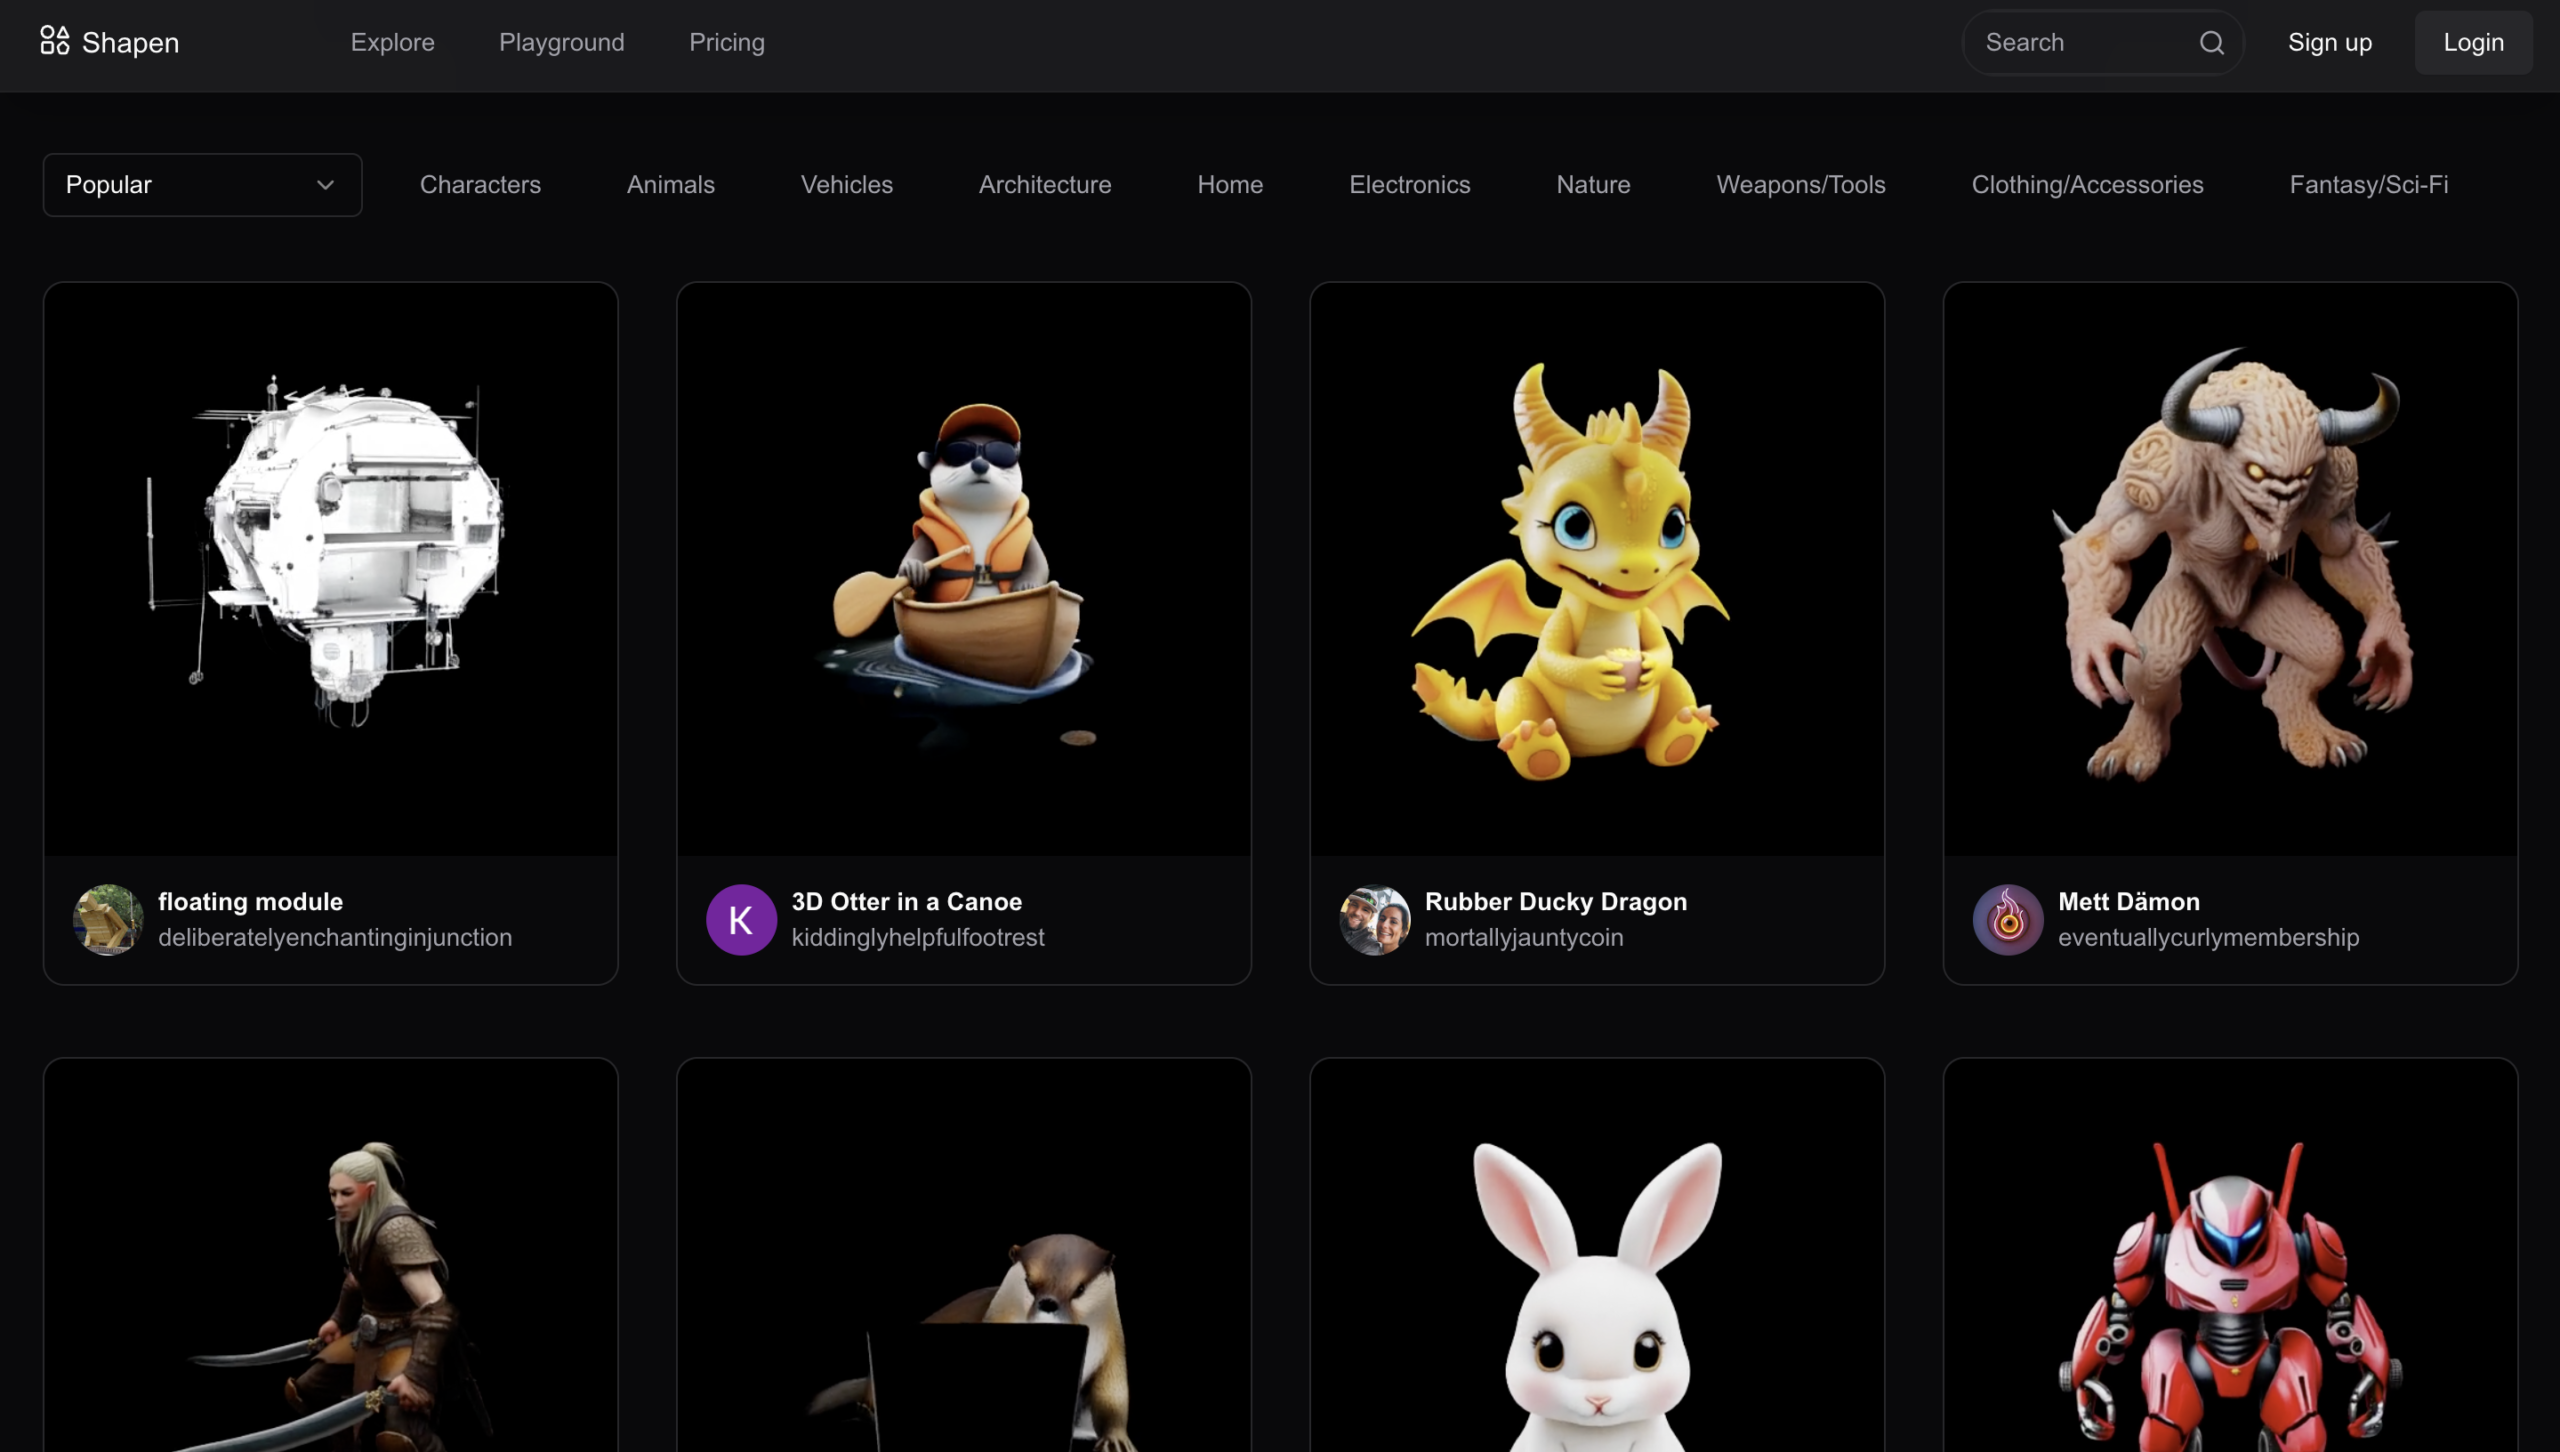View the yellow Rubber Ducky Dragon model

[x=1596, y=569]
